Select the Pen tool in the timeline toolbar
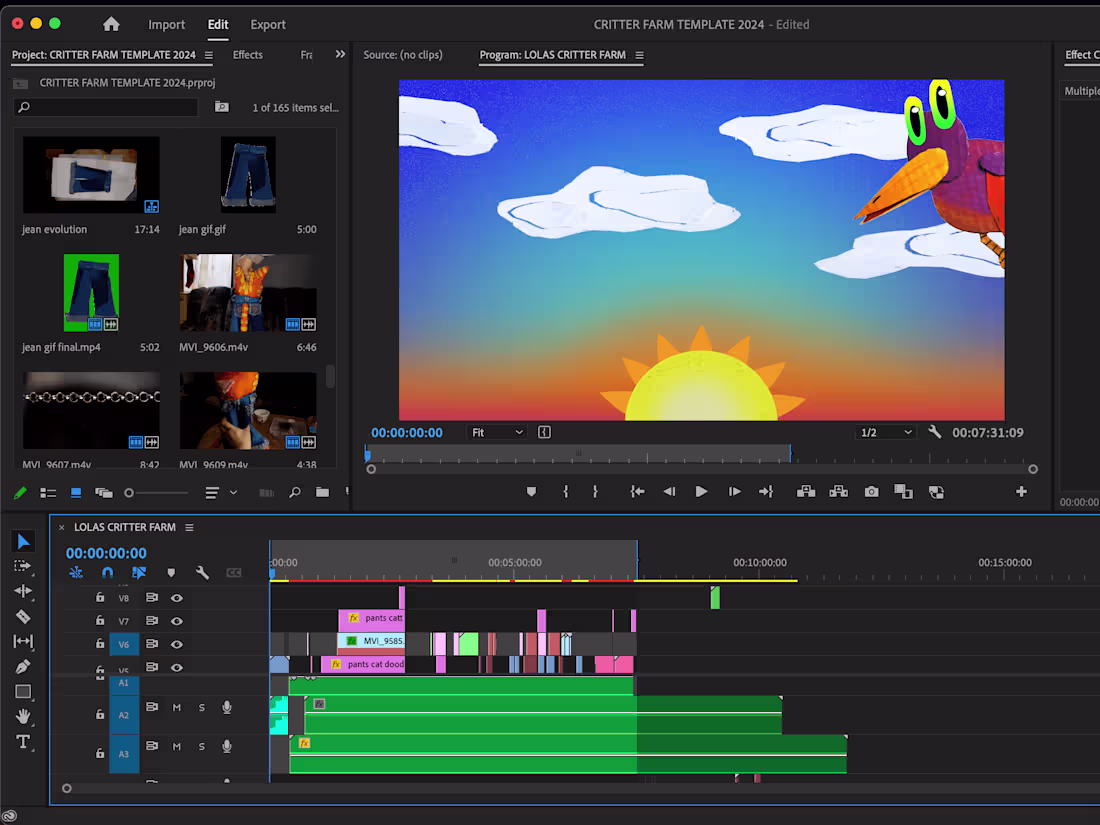The image size is (1100, 825). coord(24,666)
